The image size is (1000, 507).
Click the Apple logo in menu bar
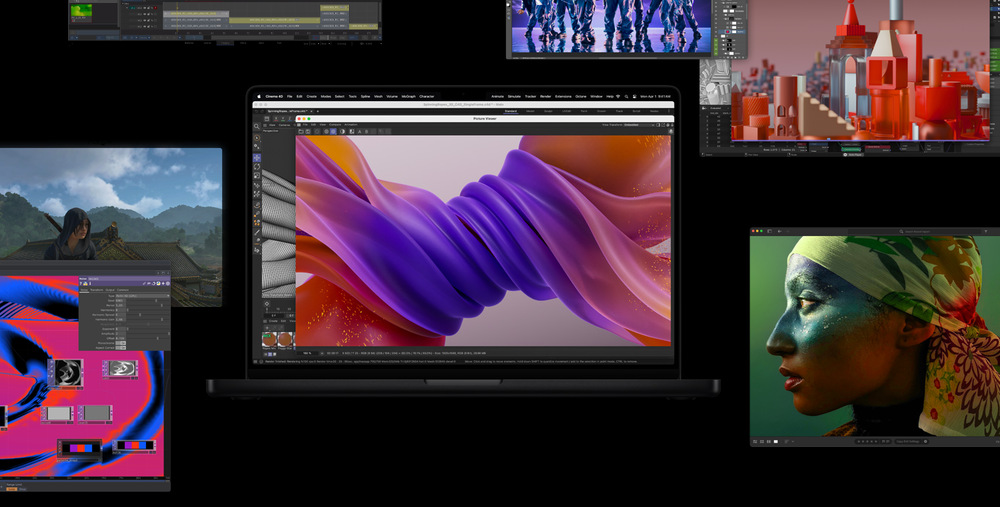tap(258, 97)
